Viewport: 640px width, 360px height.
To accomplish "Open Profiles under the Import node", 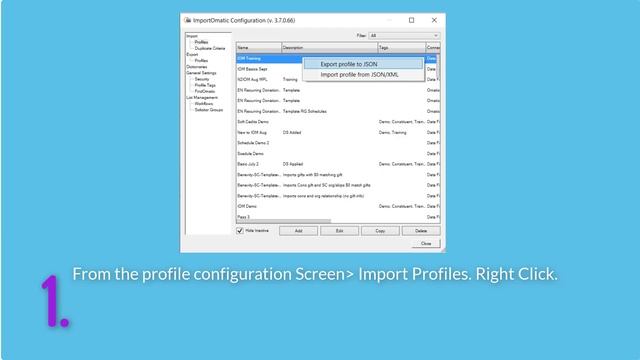I will pyautogui.click(x=201, y=42).
